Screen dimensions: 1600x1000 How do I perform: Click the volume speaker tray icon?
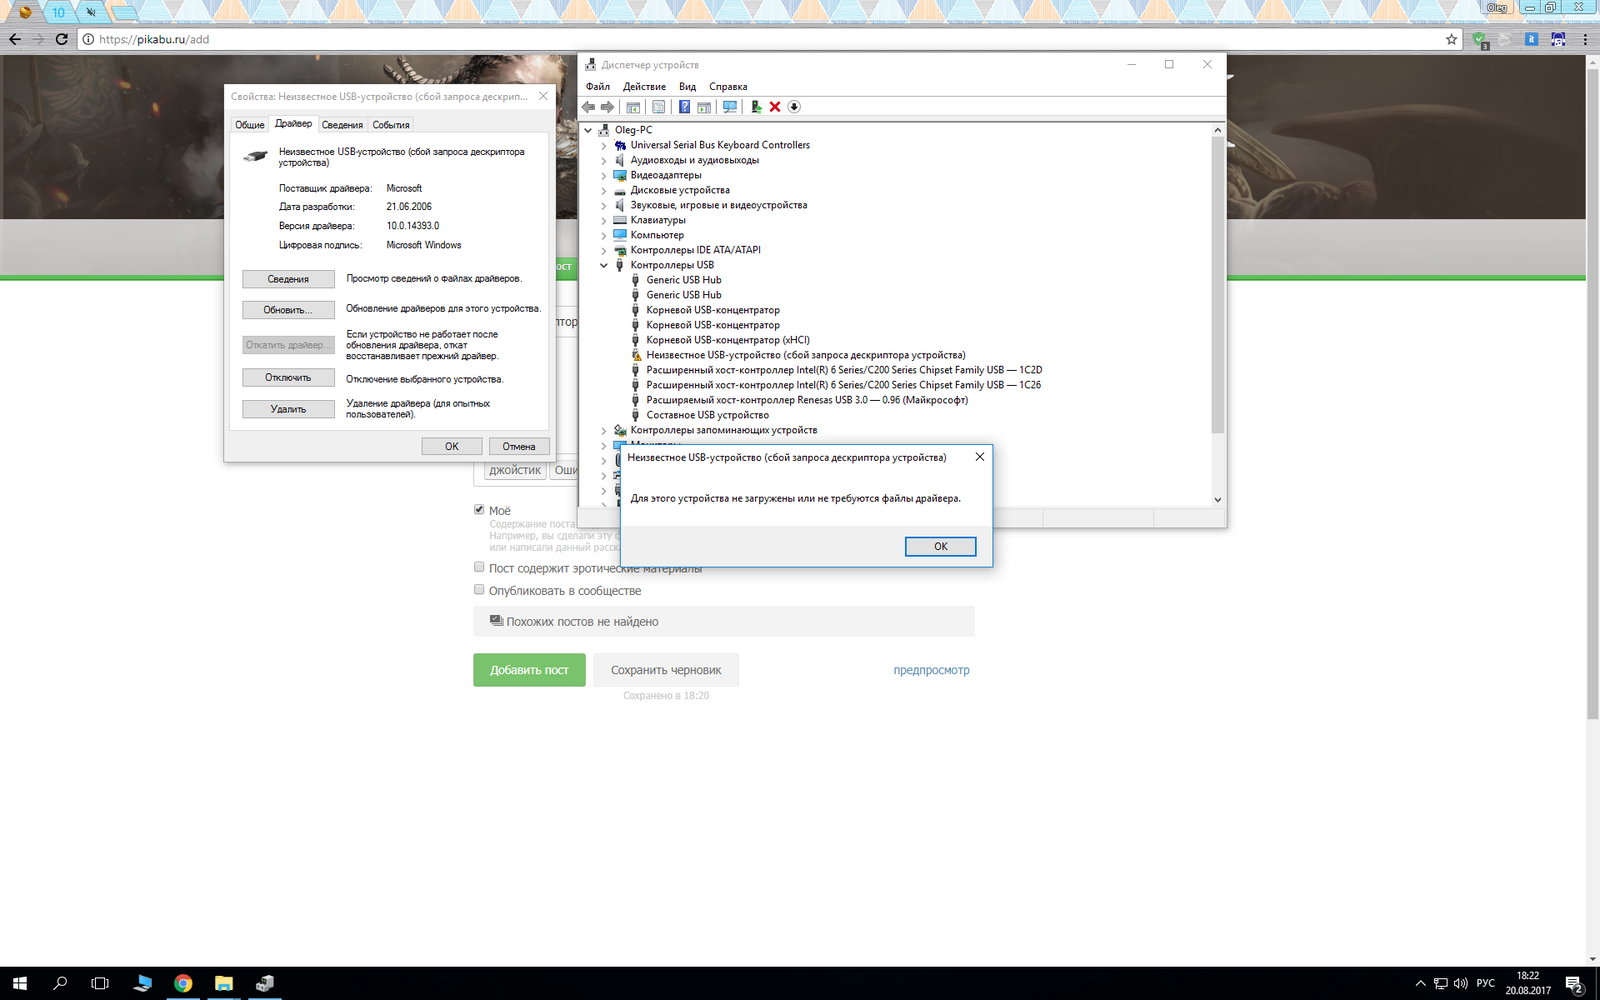[1461, 983]
